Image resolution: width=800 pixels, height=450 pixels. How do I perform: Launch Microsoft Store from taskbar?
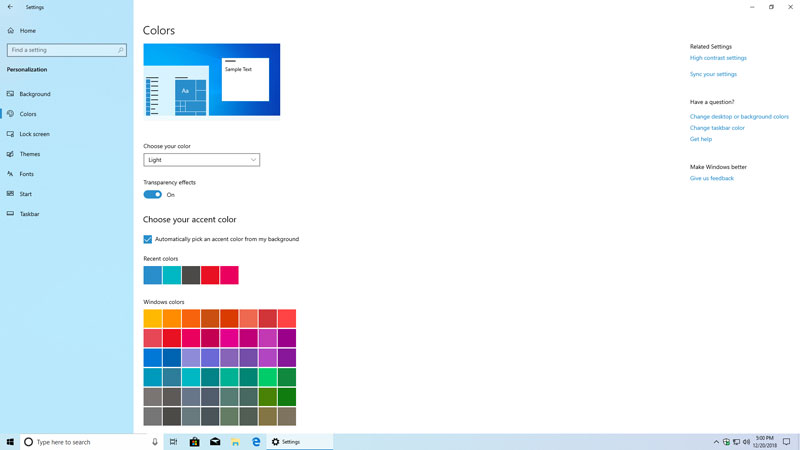[x=194, y=442]
